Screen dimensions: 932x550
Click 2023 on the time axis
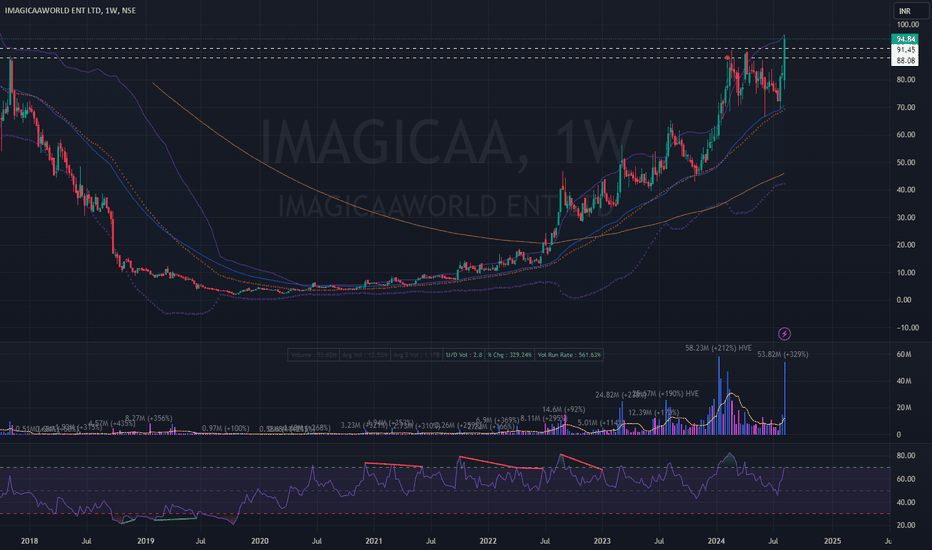602,541
